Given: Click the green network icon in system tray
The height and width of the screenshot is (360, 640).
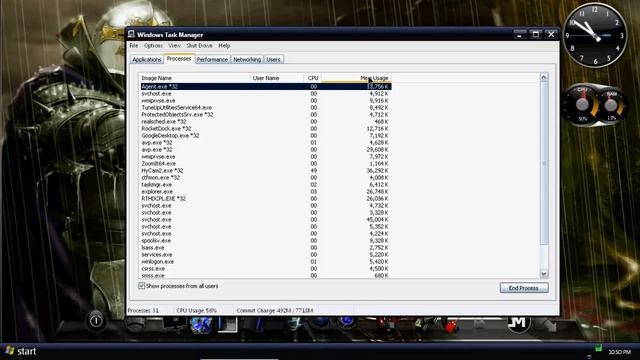Looking at the screenshot, I should [x=598, y=348].
